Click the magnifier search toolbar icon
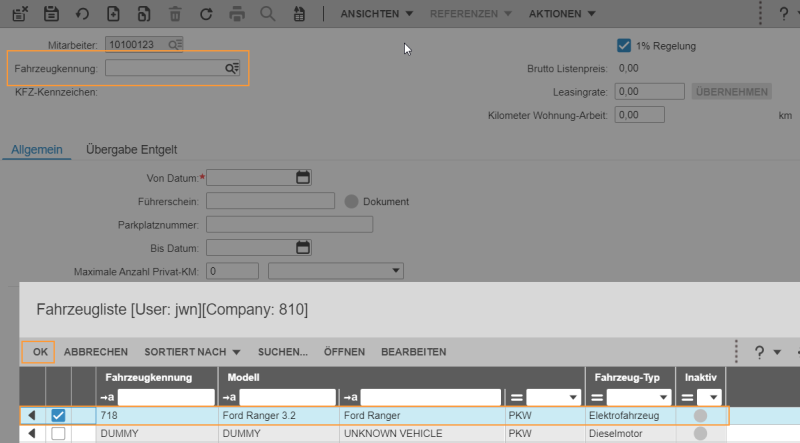Image resolution: width=800 pixels, height=443 pixels. click(267, 14)
